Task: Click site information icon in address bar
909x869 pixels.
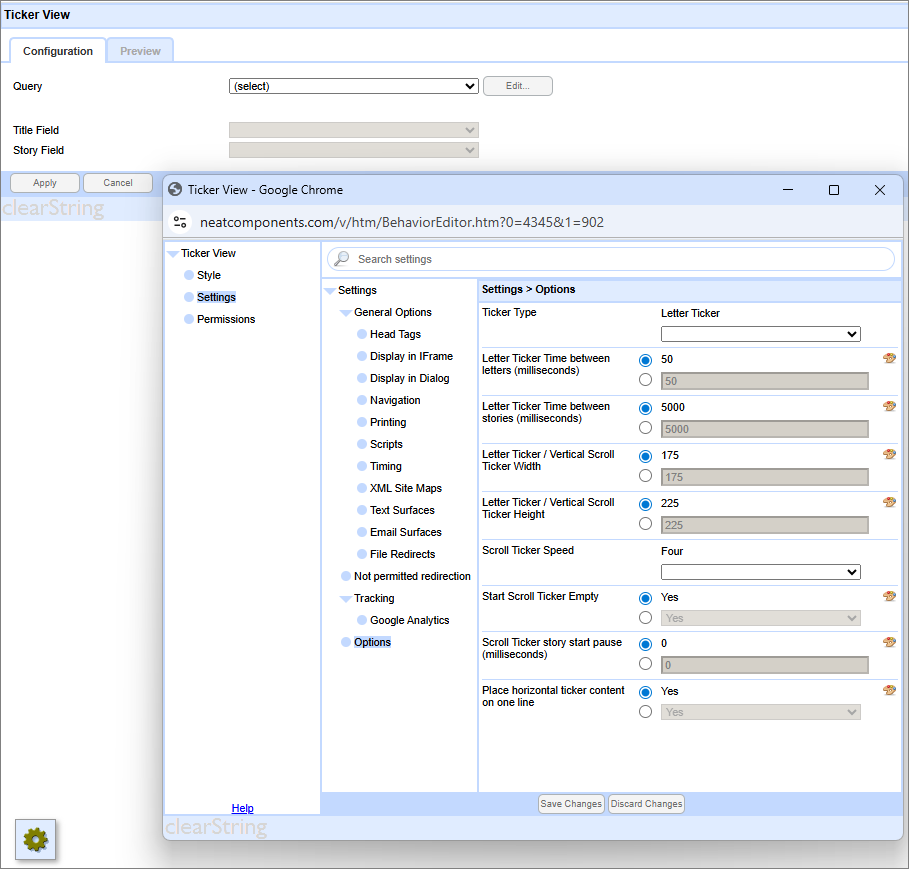Action: [180, 222]
